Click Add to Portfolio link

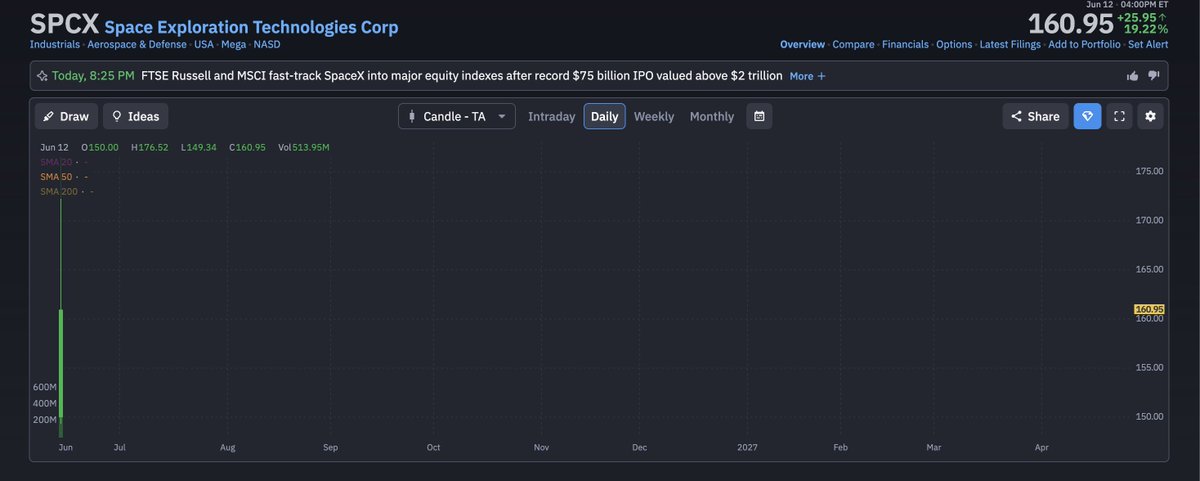click(x=1084, y=45)
